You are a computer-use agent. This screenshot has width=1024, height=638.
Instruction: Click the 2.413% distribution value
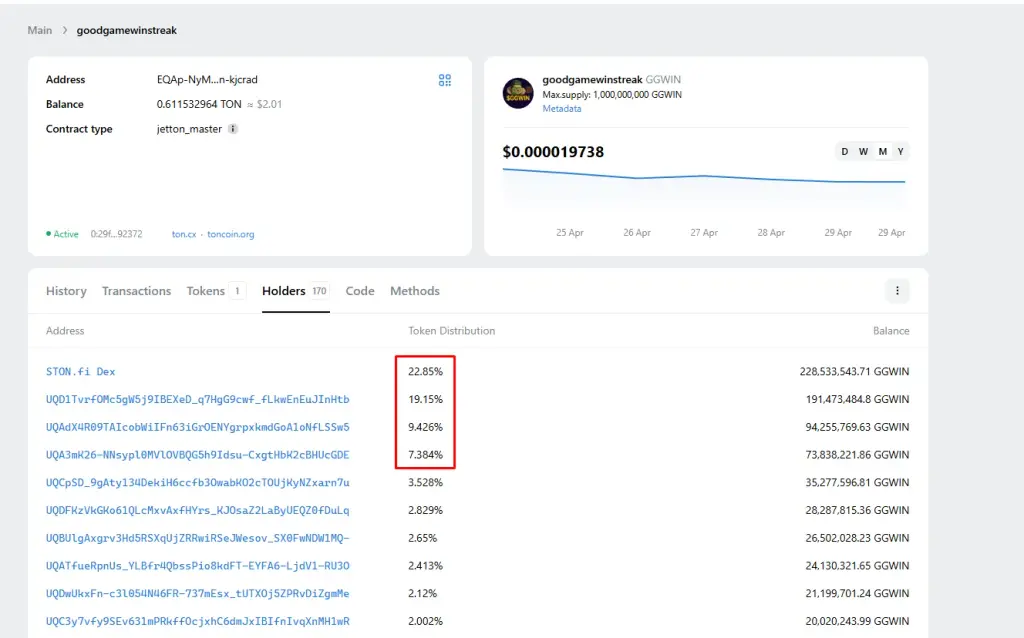(425, 566)
